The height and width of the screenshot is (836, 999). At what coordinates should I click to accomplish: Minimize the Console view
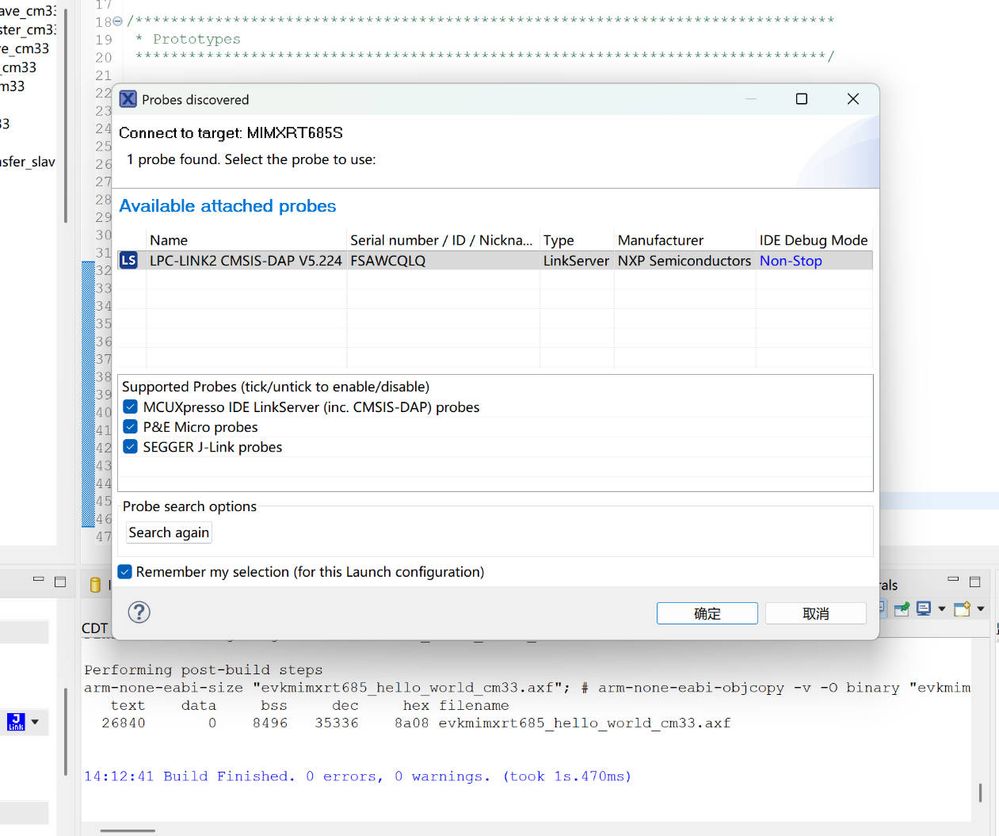tap(953, 579)
